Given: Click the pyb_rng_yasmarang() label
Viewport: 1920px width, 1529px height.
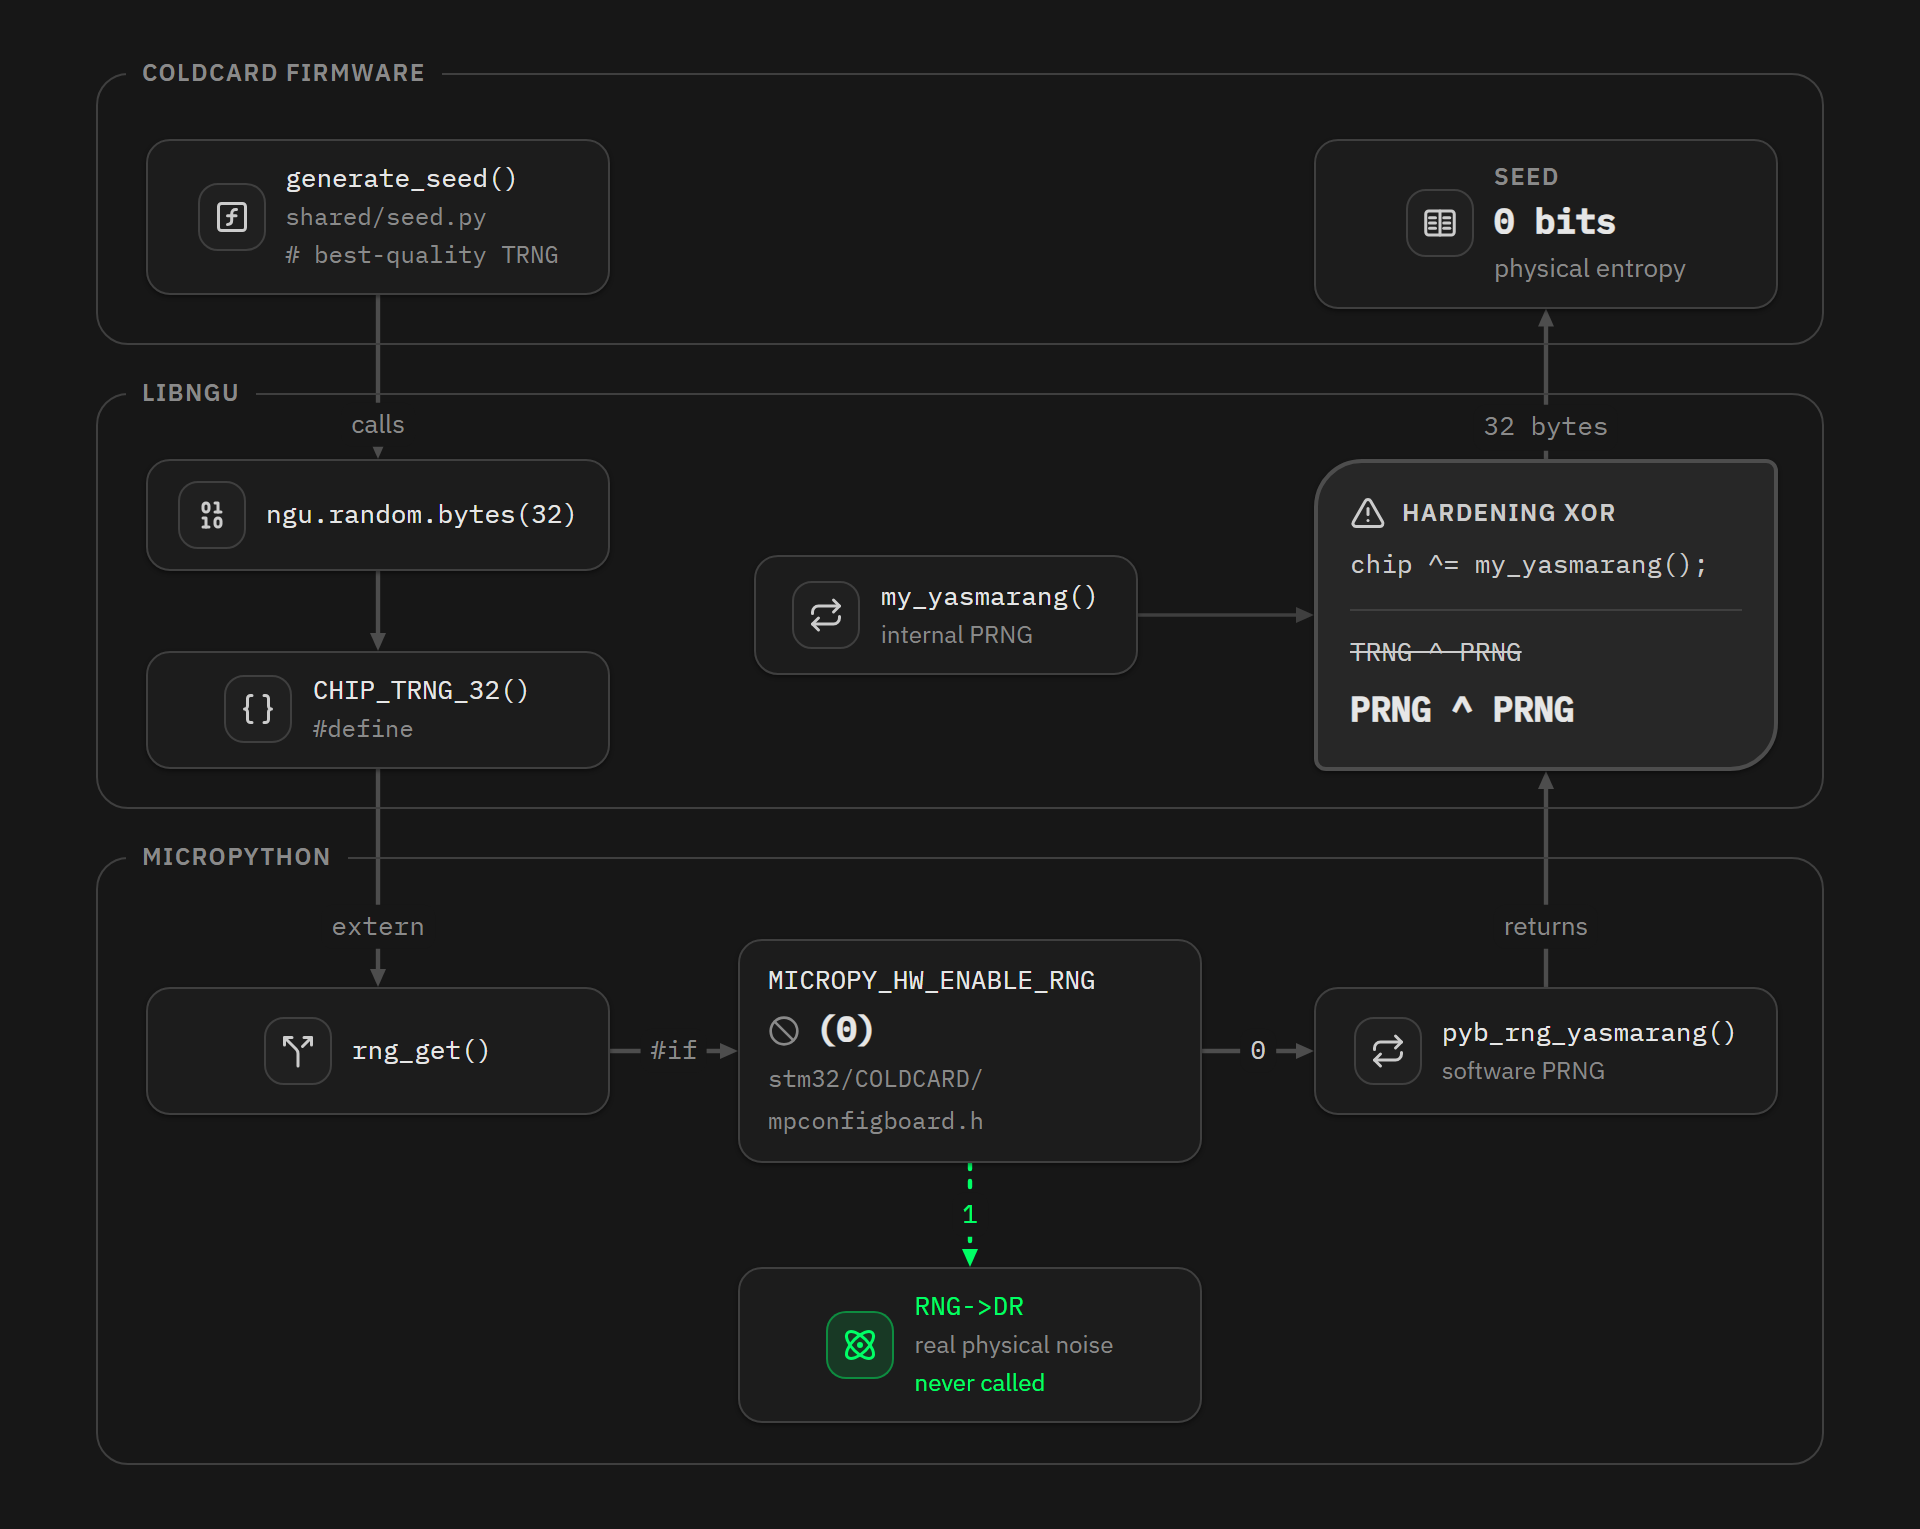Looking at the screenshot, I should [x=1588, y=1033].
